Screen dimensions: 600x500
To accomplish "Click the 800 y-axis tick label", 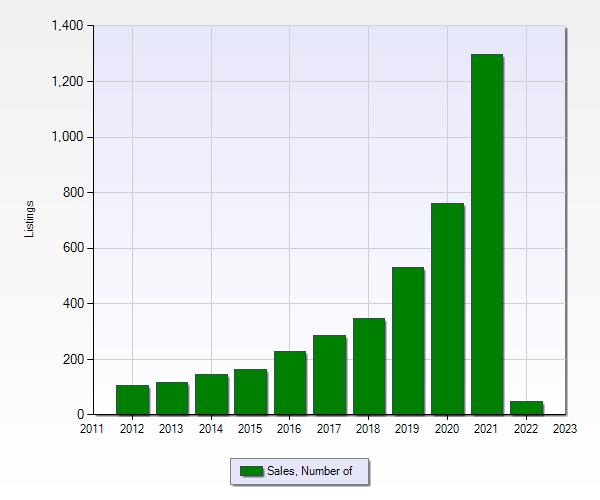I will pos(74,192).
